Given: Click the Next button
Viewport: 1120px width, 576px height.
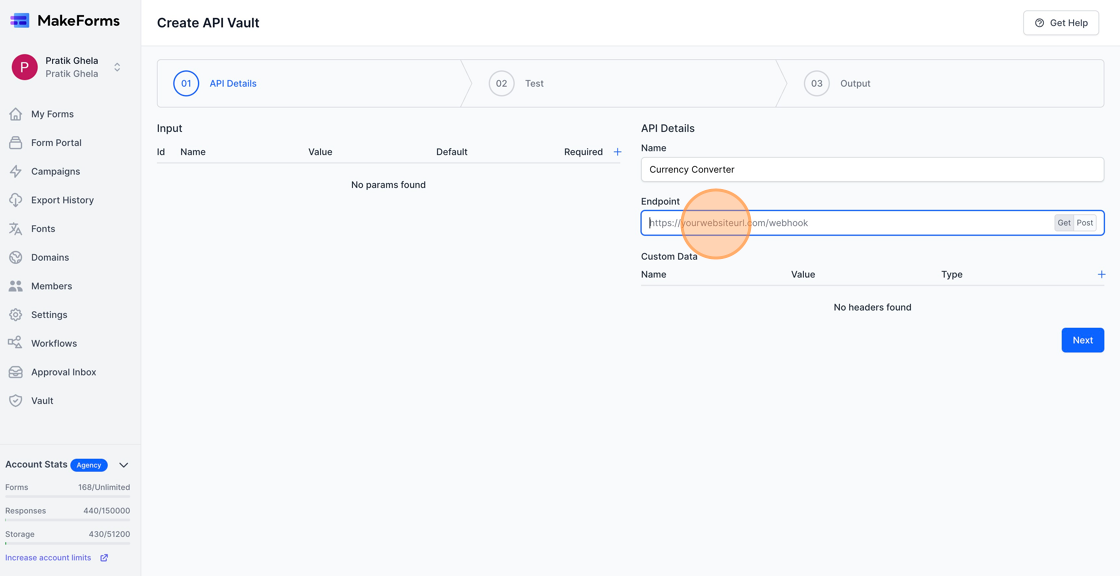Looking at the screenshot, I should (x=1083, y=340).
